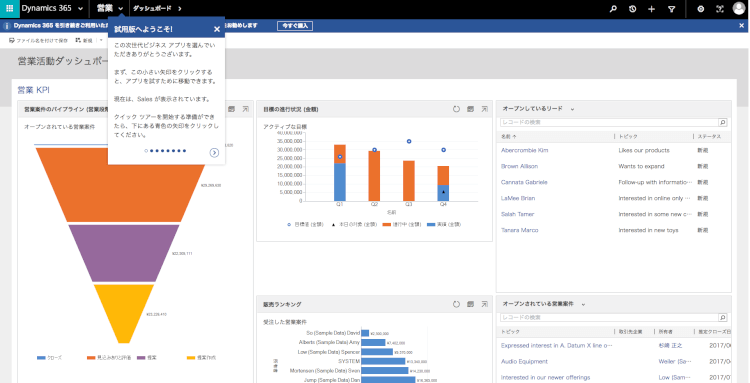750x383 pixels.
Task: Click search field in オープンされている営業案件 list
Action: [609, 317]
